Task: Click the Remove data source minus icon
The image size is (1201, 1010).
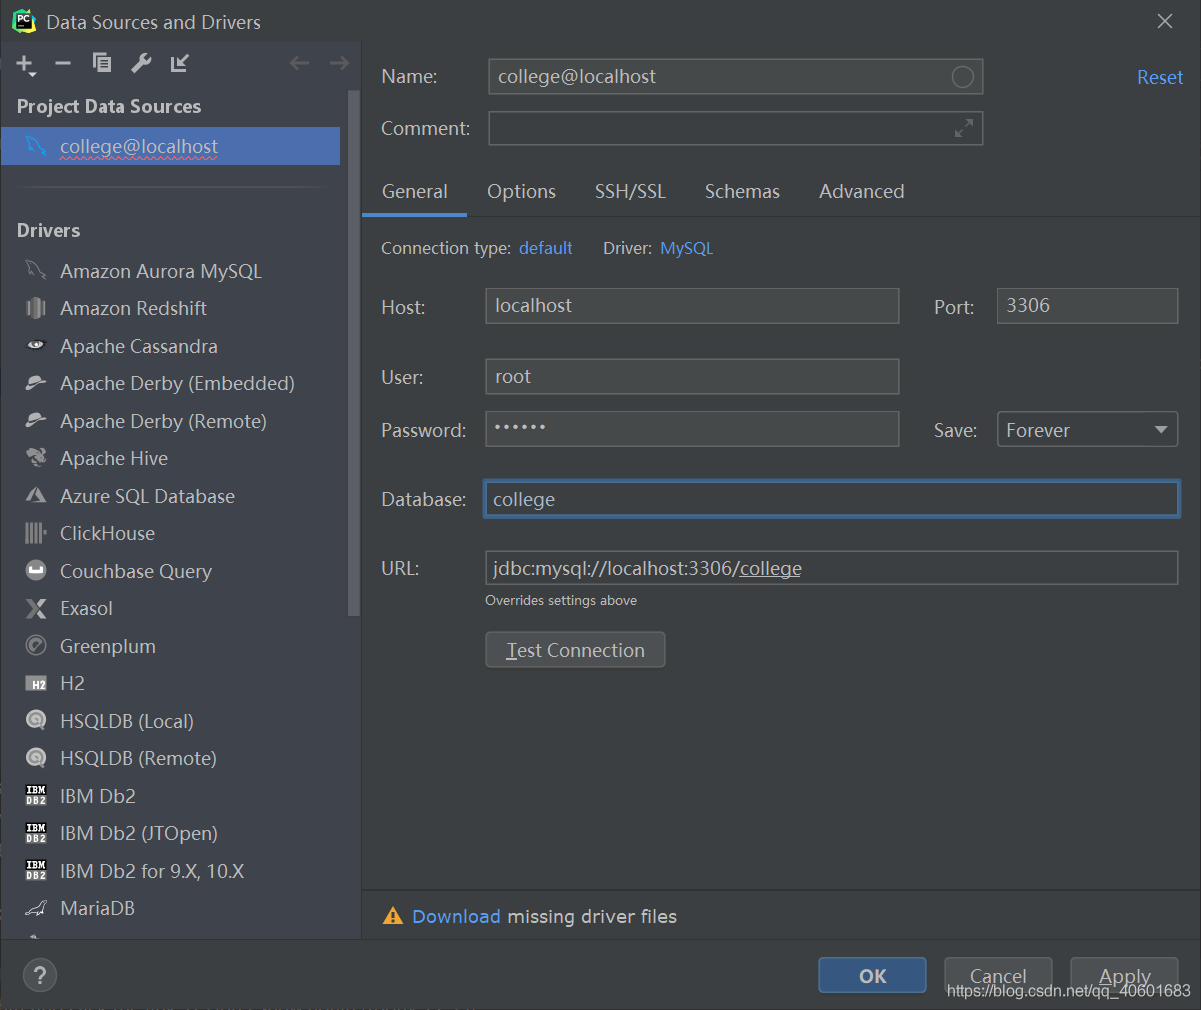Action: coord(63,63)
